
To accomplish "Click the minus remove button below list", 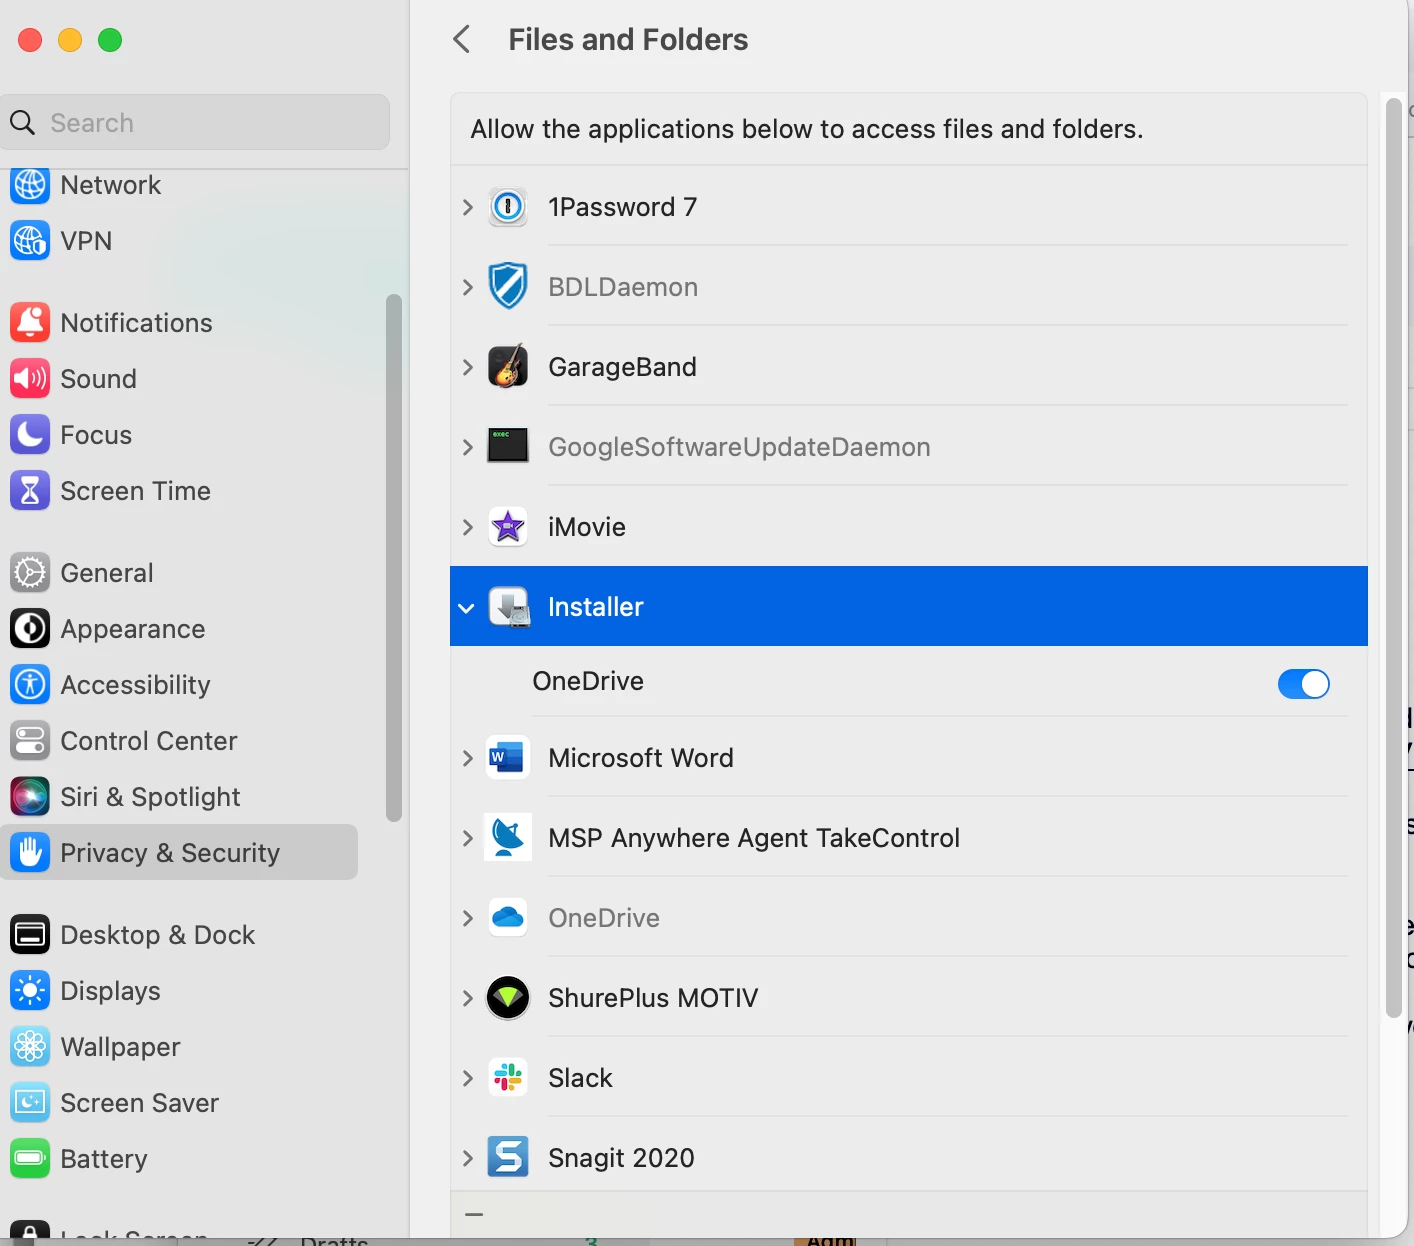I will tap(474, 1214).
